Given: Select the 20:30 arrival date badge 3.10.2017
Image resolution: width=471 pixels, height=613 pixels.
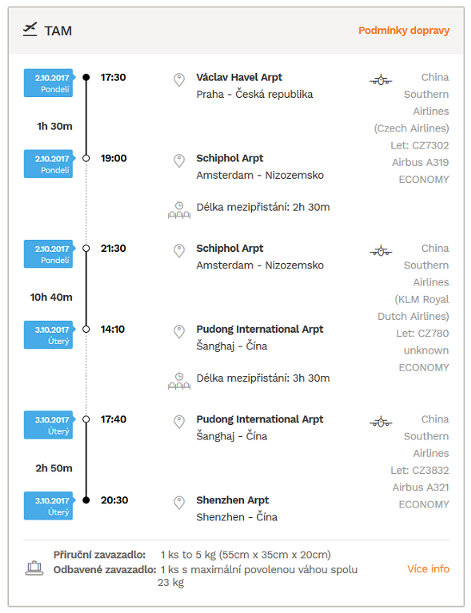Looking at the screenshot, I should click(50, 505).
